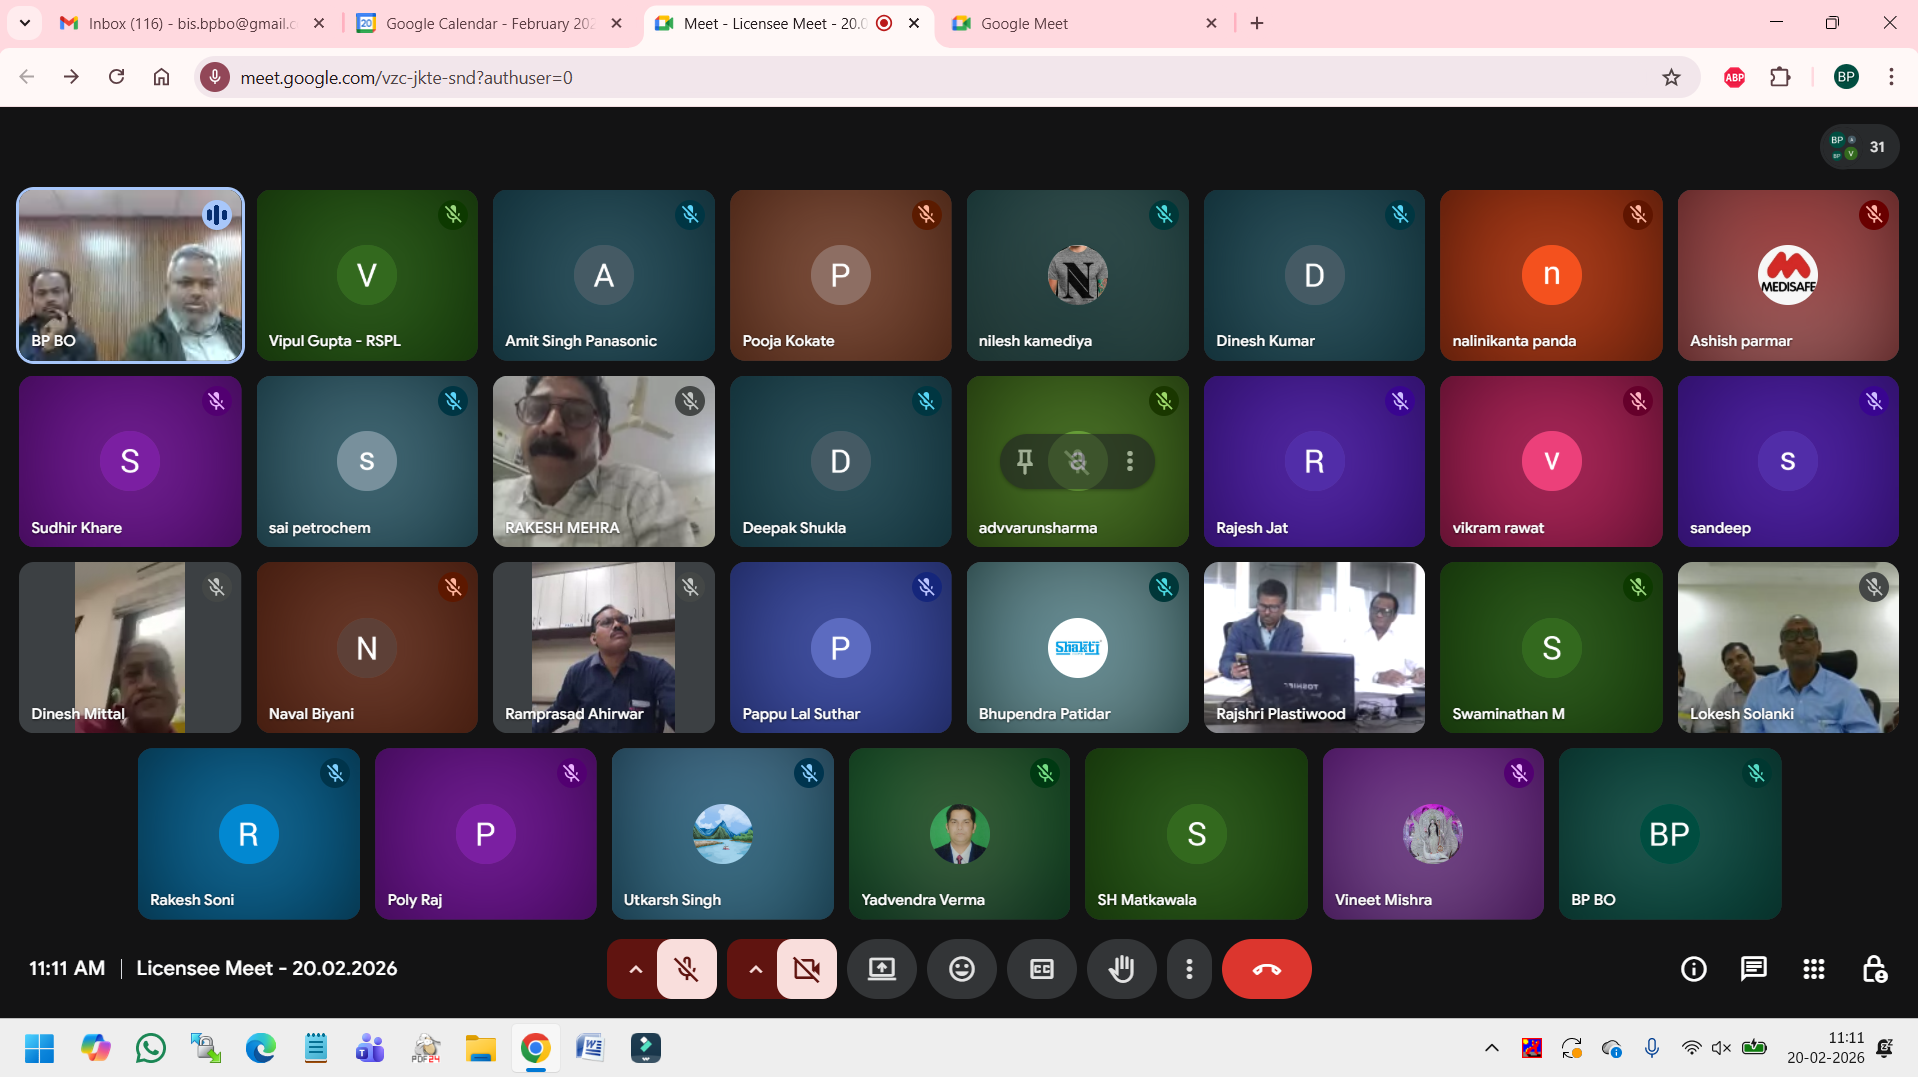Switch to the Gmail Inbox tab
The image size is (1918, 1077).
(190, 23)
